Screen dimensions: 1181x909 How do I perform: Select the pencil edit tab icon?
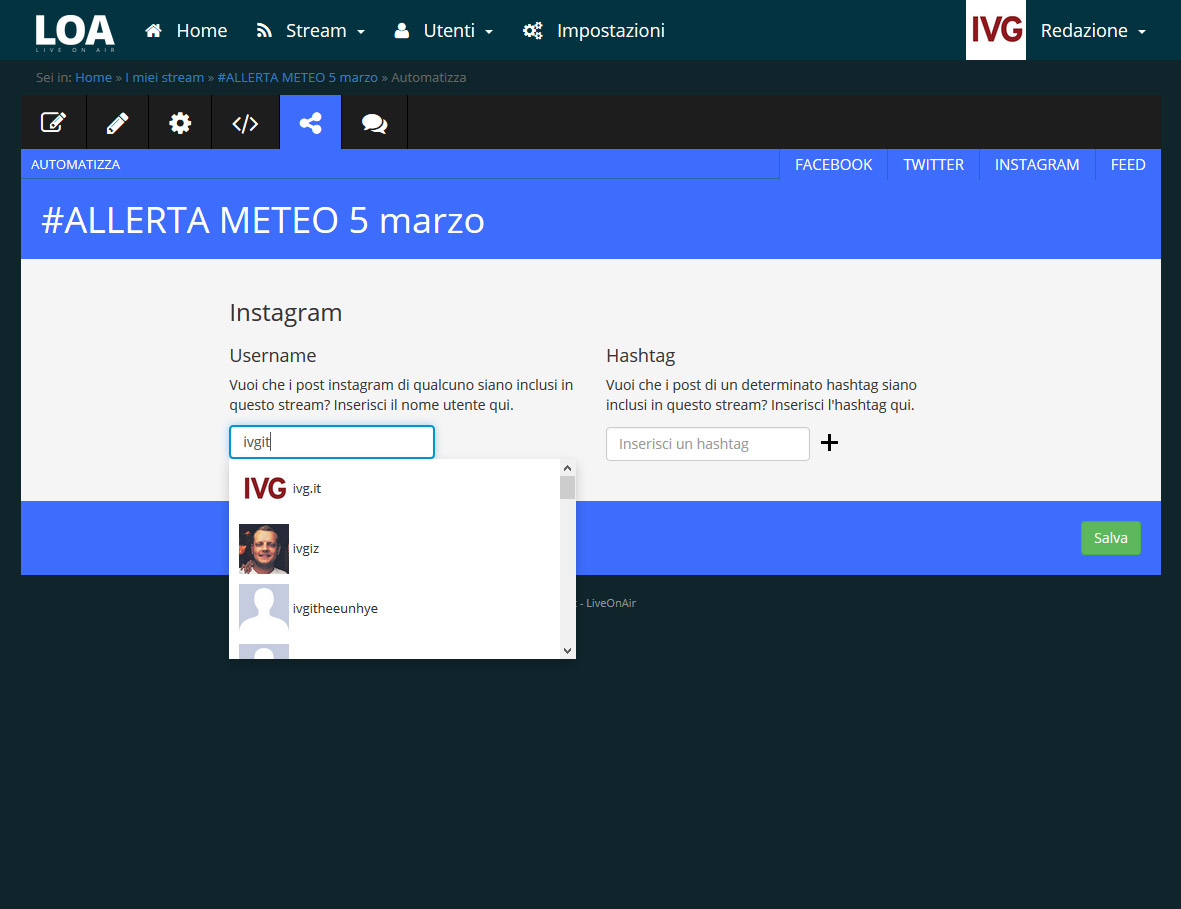click(x=117, y=123)
